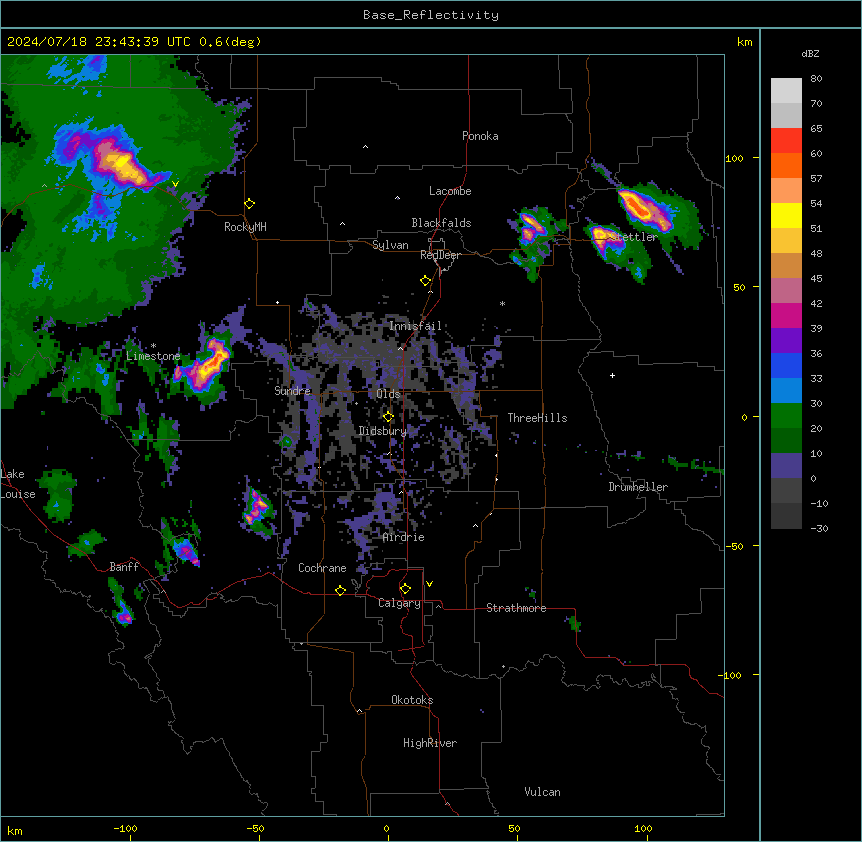Viewport: 862px width, 842px height.
Task: Select the slate purple 0-10 dBZ legend swatch
Action: (x=786, y=466)
